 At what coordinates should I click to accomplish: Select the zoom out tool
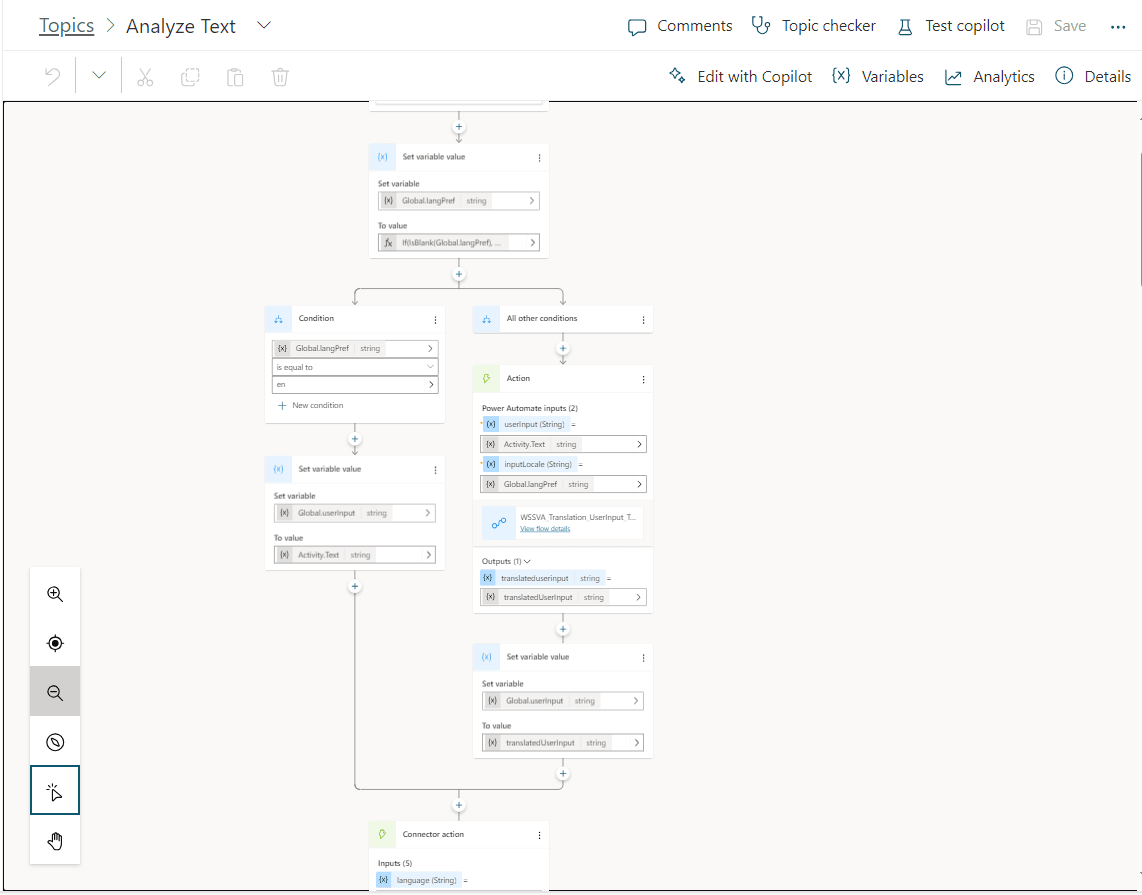54,691
